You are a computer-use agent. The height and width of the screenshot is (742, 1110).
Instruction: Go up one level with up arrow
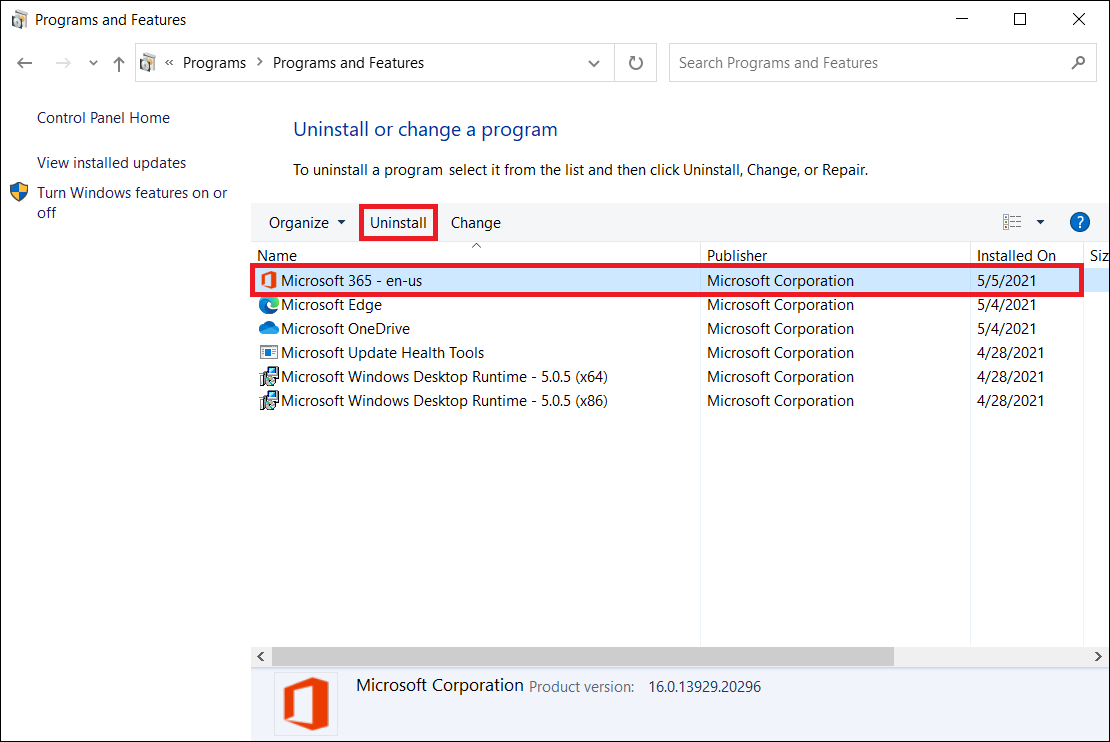click(119, 64)
